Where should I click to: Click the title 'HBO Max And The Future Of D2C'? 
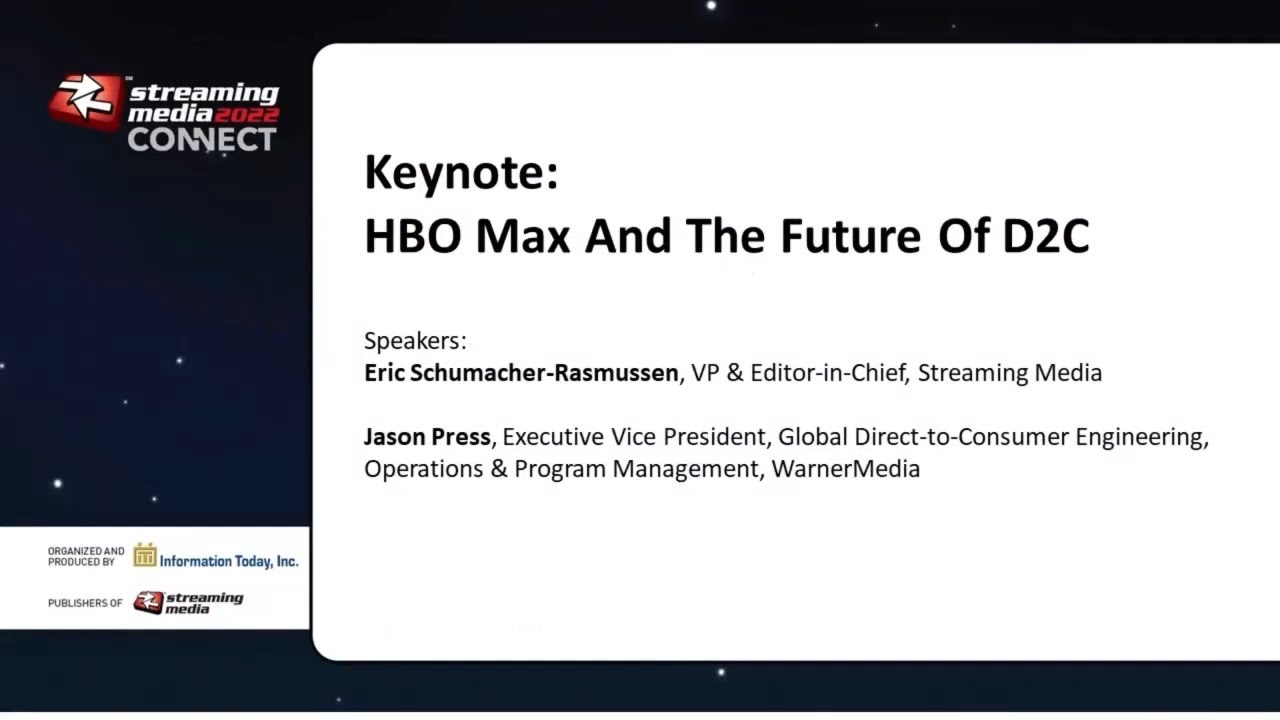726,236
